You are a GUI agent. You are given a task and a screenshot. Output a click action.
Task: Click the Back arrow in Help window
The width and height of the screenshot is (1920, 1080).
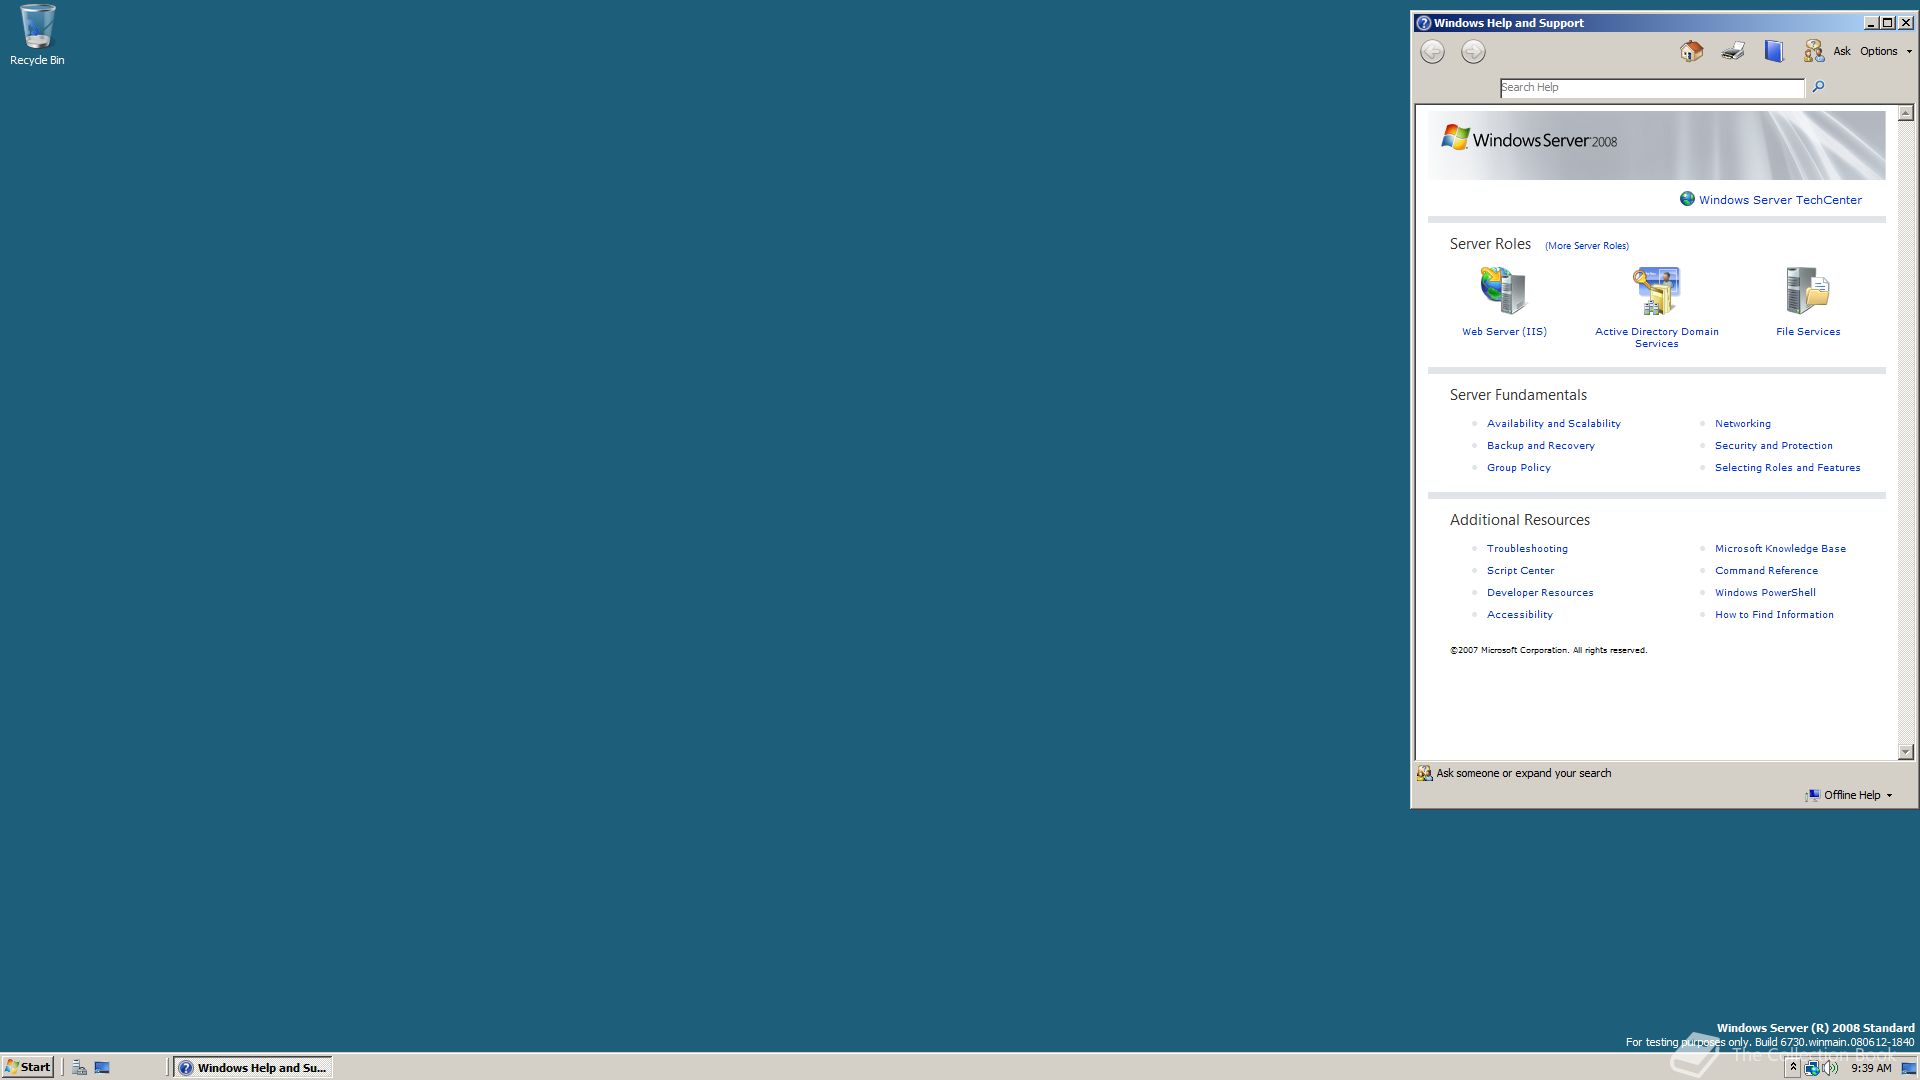click(1432, 52)
